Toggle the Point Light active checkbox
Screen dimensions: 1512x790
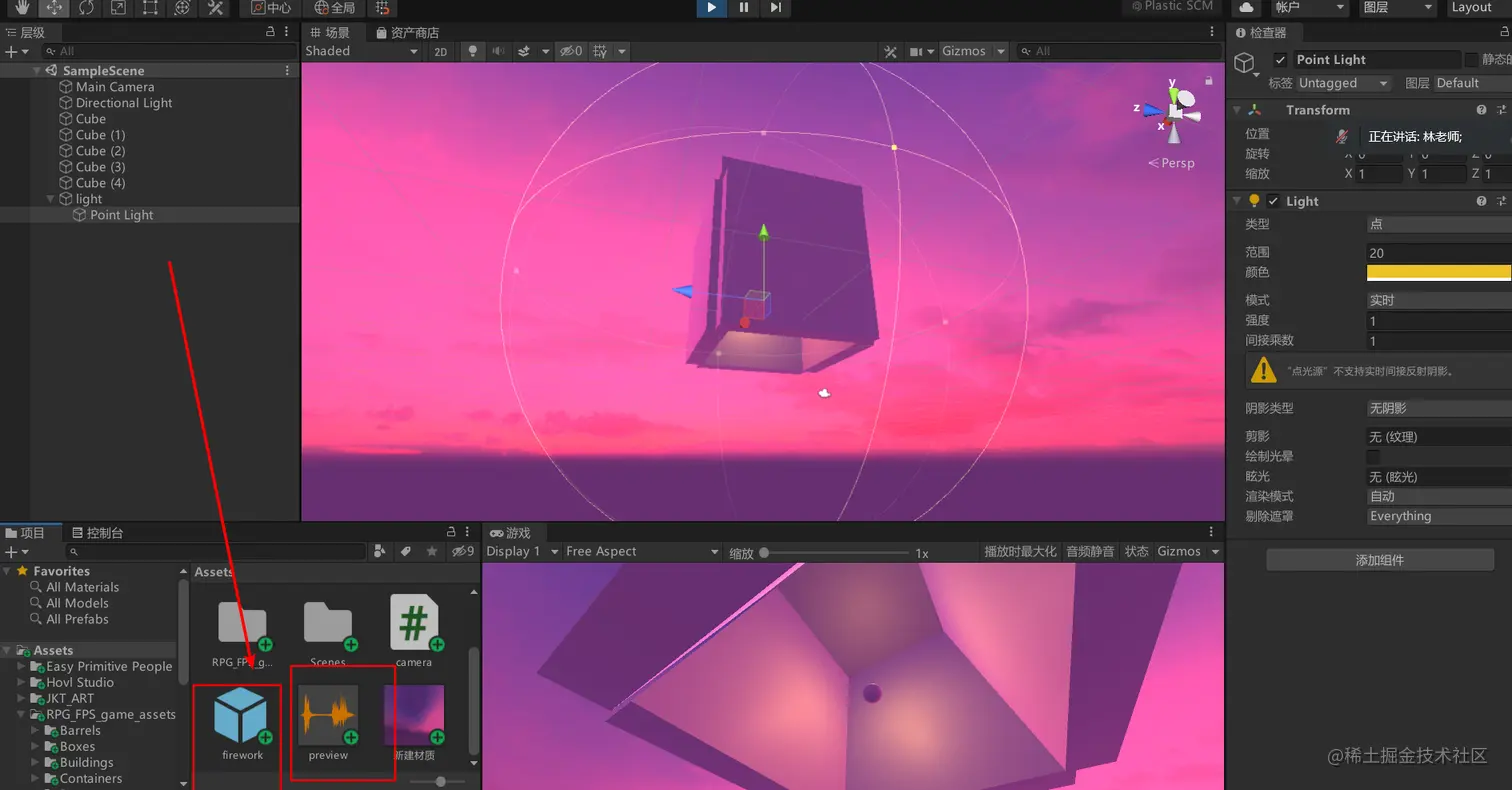pos(1280,60)
